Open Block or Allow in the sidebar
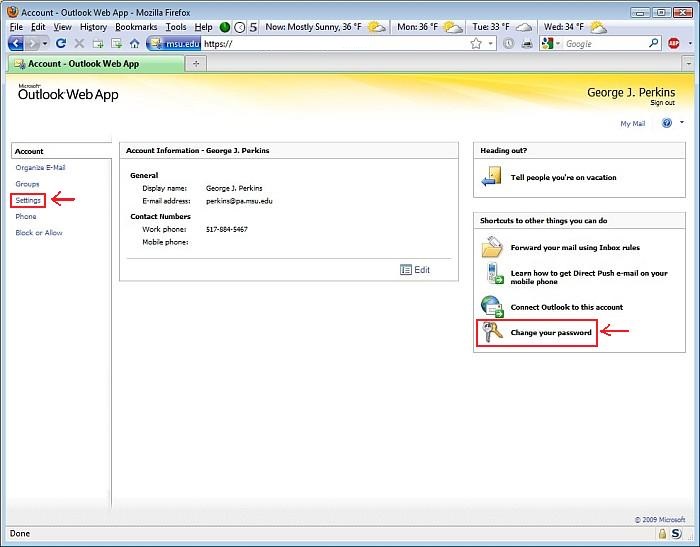The height and width of the screenshot is (547, 700). tap(39, 233)
